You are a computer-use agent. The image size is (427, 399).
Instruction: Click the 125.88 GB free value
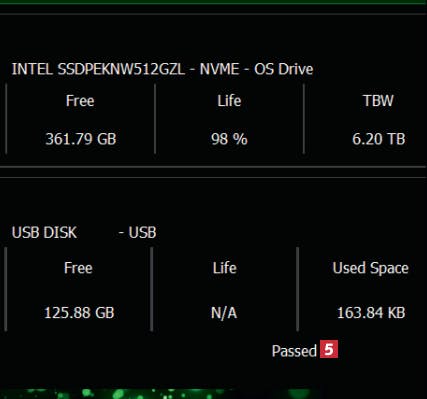coord(79,313)
